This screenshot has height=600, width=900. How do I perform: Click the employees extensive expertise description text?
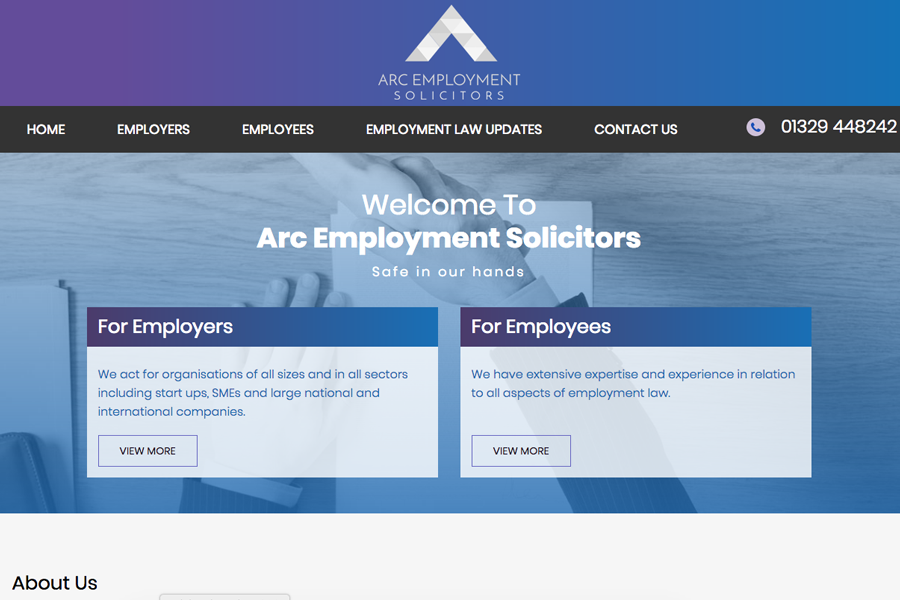(633, 384)
